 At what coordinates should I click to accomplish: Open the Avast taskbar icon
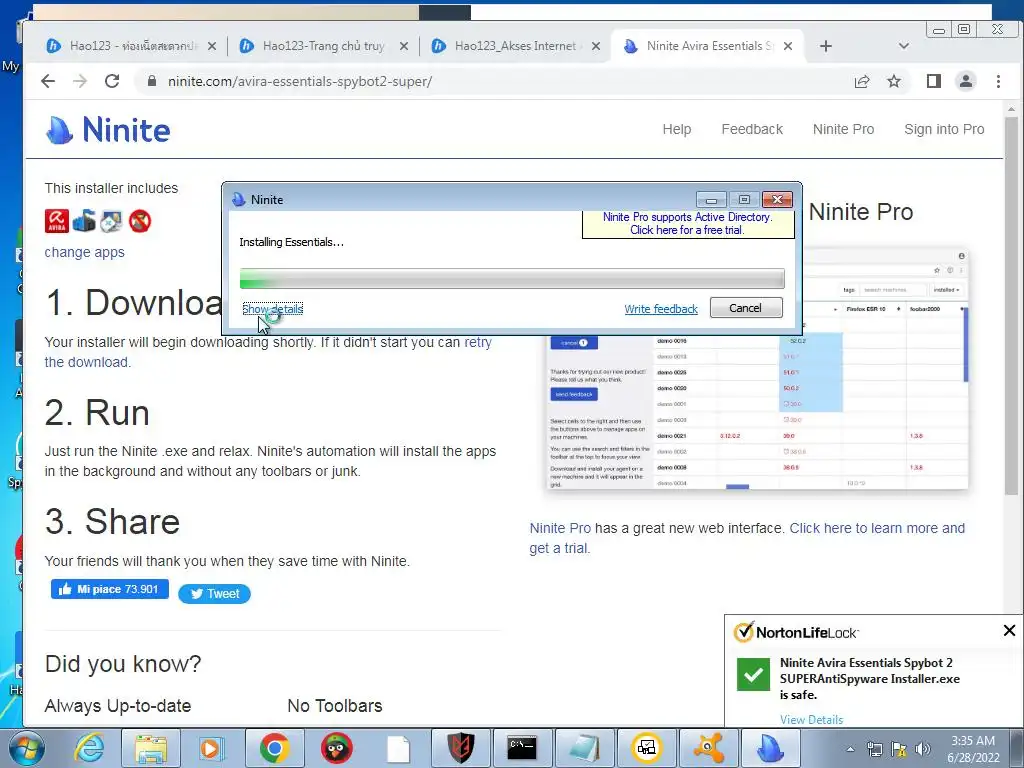point(708,748)
